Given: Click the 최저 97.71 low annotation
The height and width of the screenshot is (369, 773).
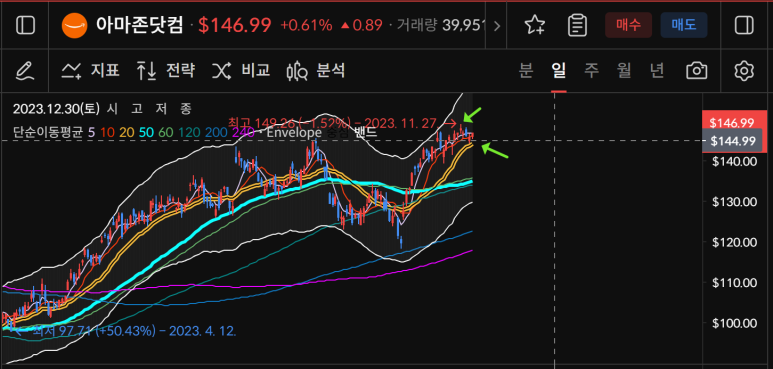Looking at the screenshot, I should tap(134, 331).
